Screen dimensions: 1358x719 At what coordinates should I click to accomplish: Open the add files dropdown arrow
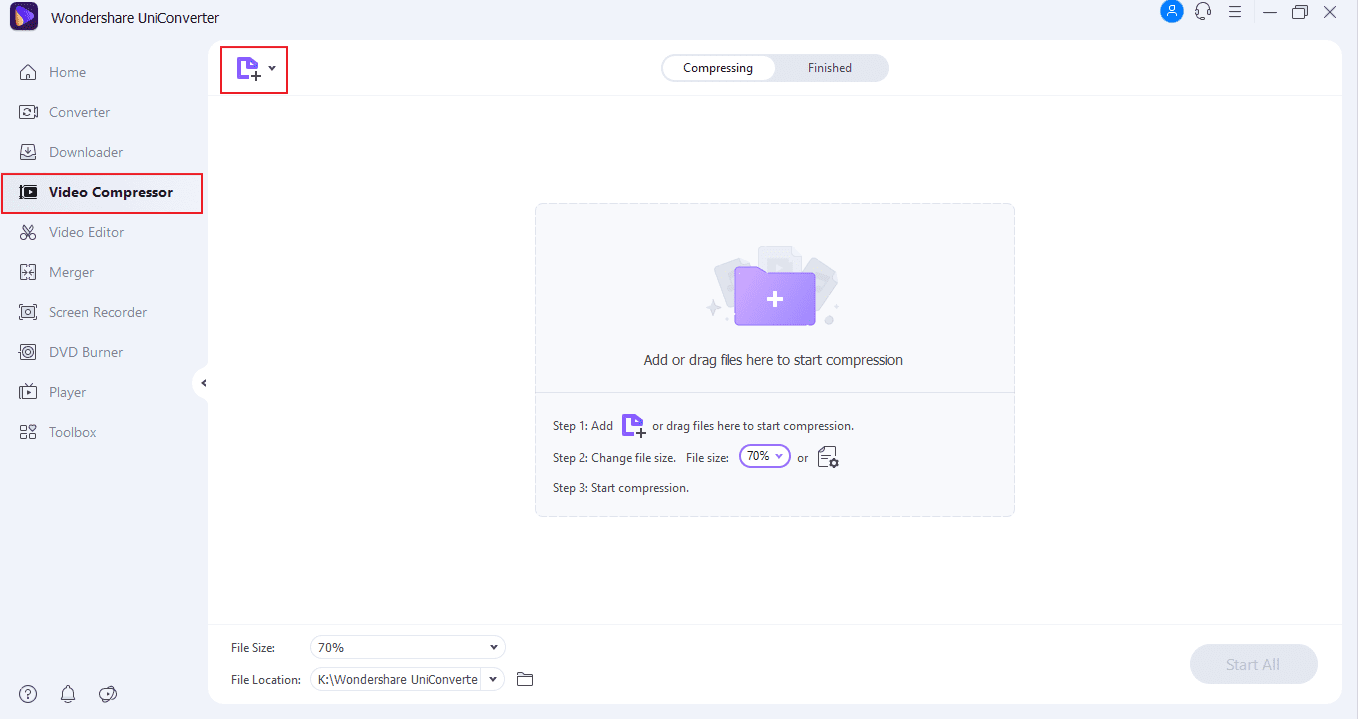pos(272,70)
